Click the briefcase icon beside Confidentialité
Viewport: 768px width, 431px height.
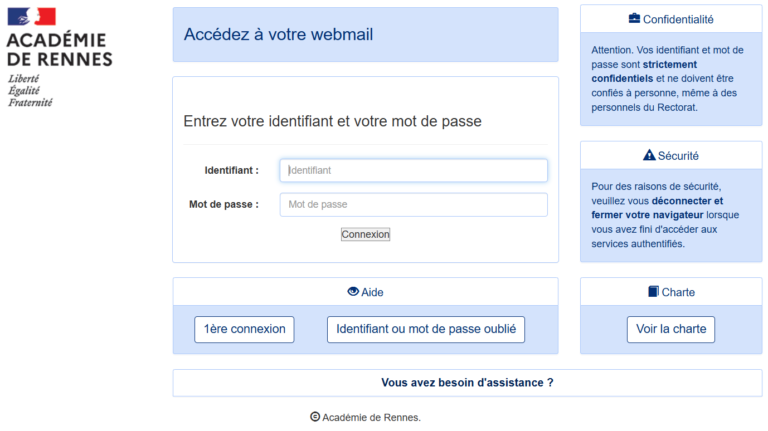(634, 19)
